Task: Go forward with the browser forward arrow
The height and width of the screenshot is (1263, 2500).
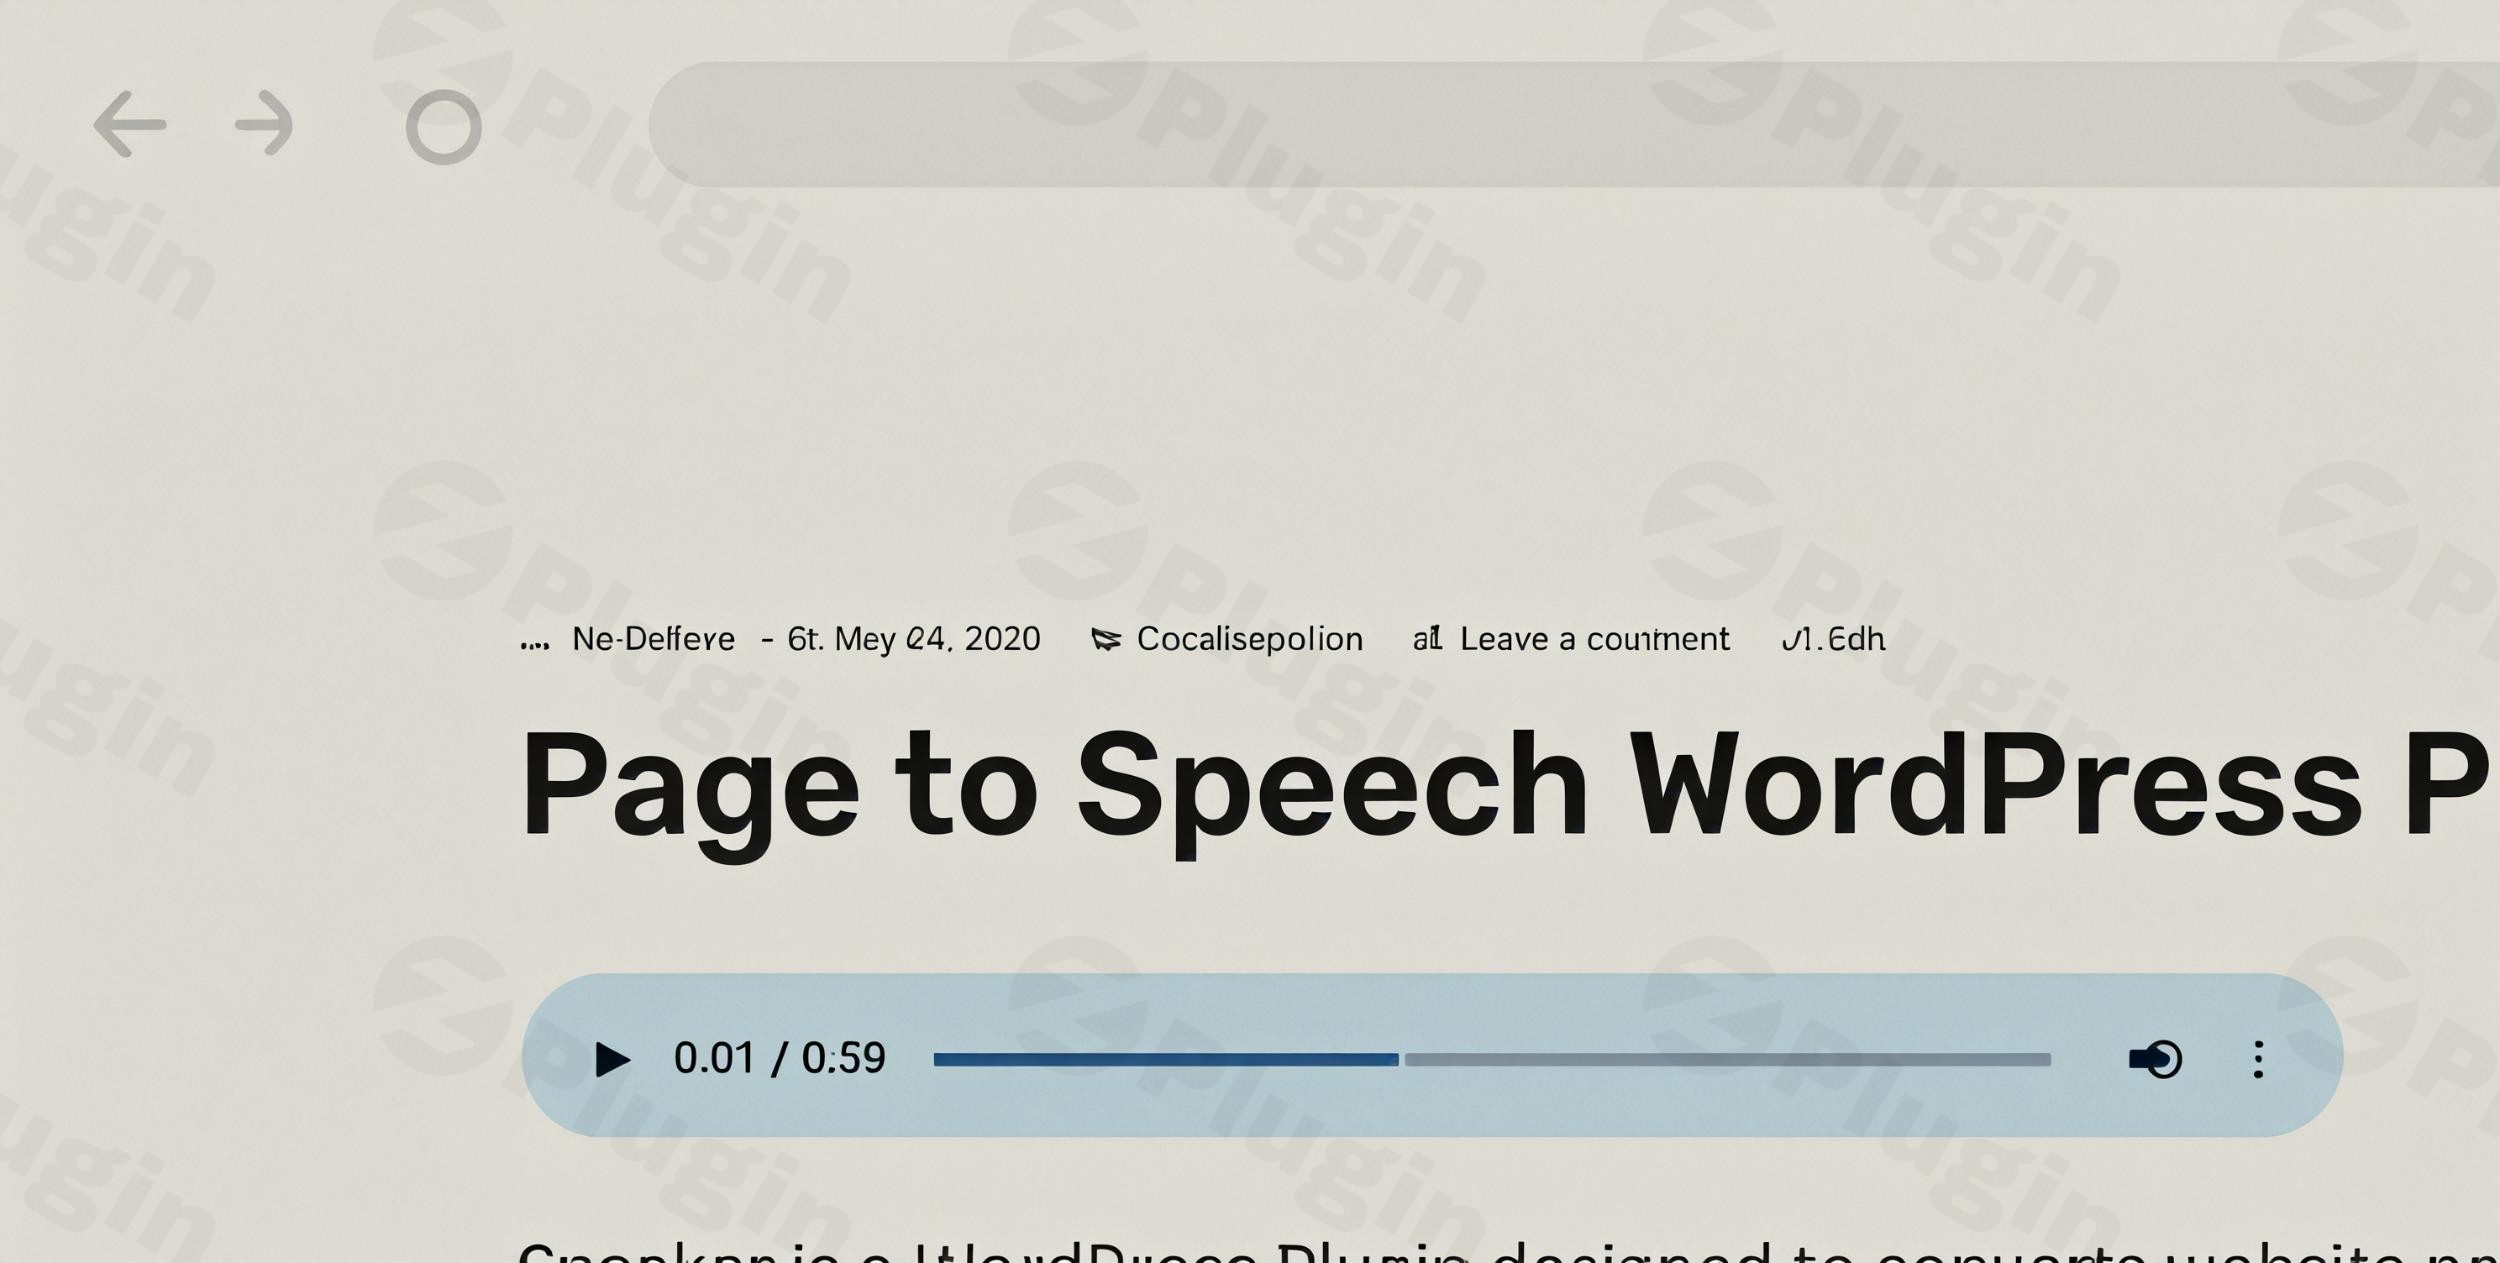Action: click(265, 124)
